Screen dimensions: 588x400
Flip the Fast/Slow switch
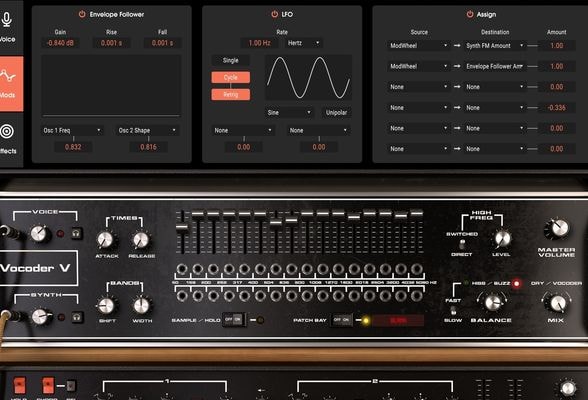(453, 310)
